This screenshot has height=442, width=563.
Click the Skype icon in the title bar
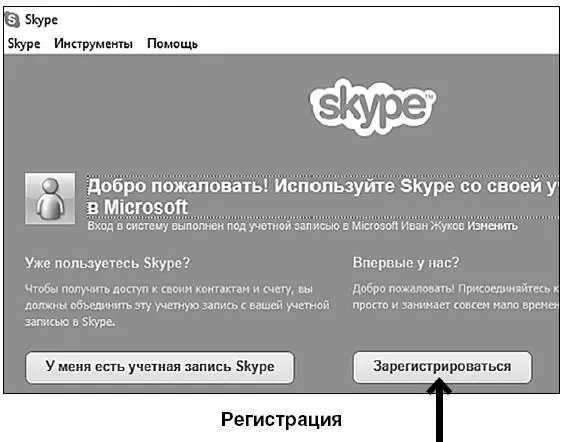pos(12,19)
